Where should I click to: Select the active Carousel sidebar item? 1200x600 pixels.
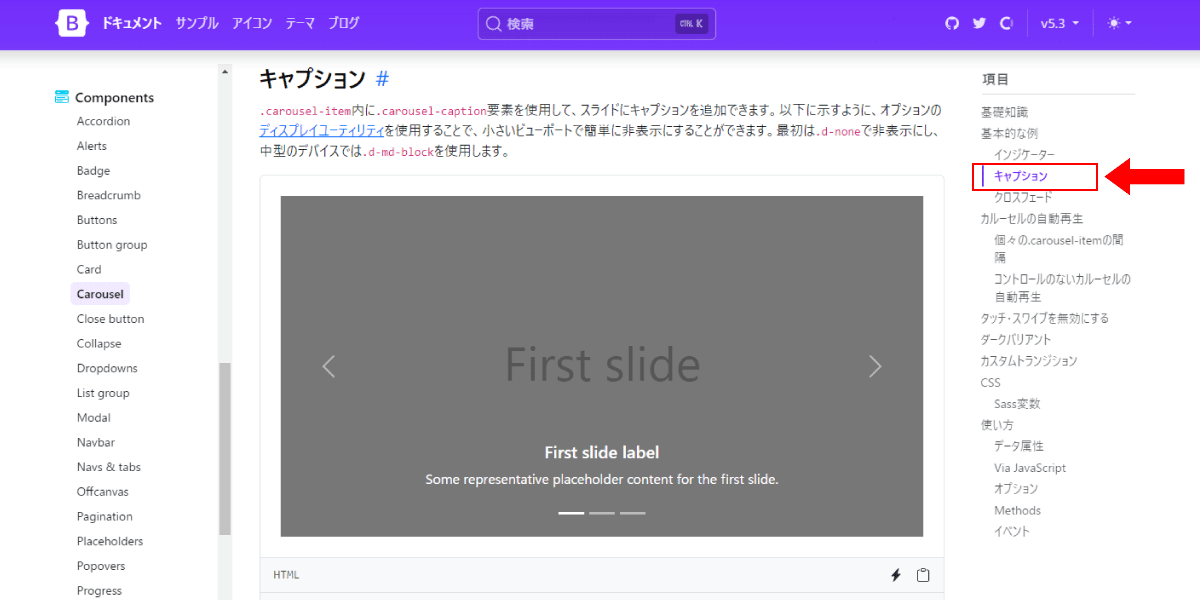point(100,294)
